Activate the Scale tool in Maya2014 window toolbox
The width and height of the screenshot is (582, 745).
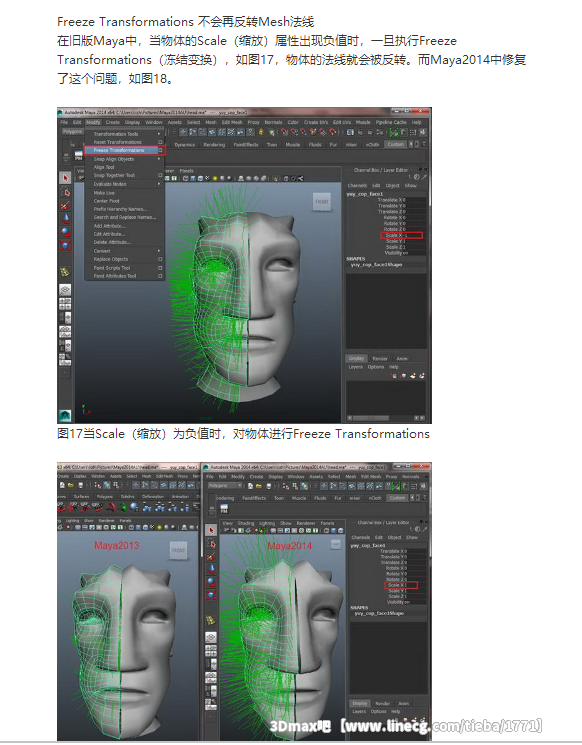point(211,595)
